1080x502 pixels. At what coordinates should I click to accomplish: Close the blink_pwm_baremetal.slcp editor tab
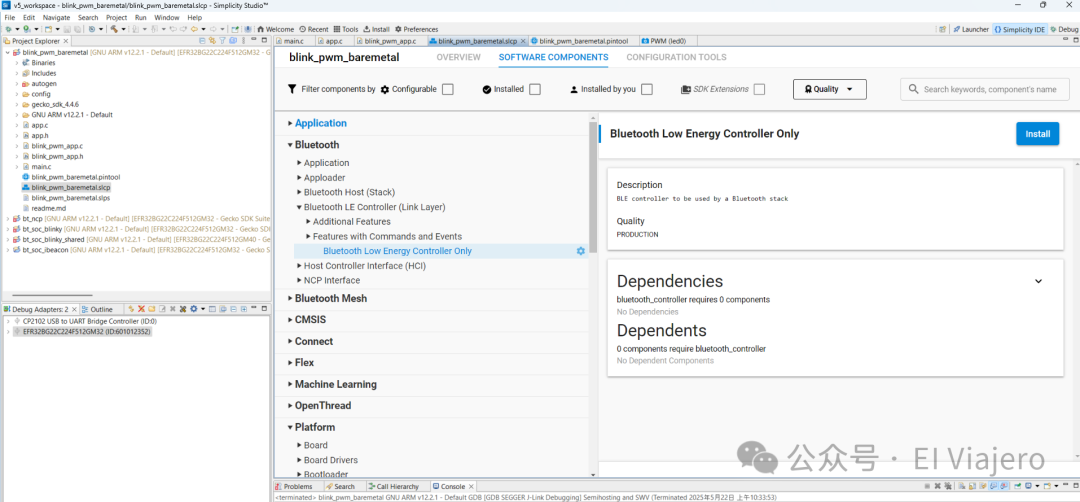point(523,41)
